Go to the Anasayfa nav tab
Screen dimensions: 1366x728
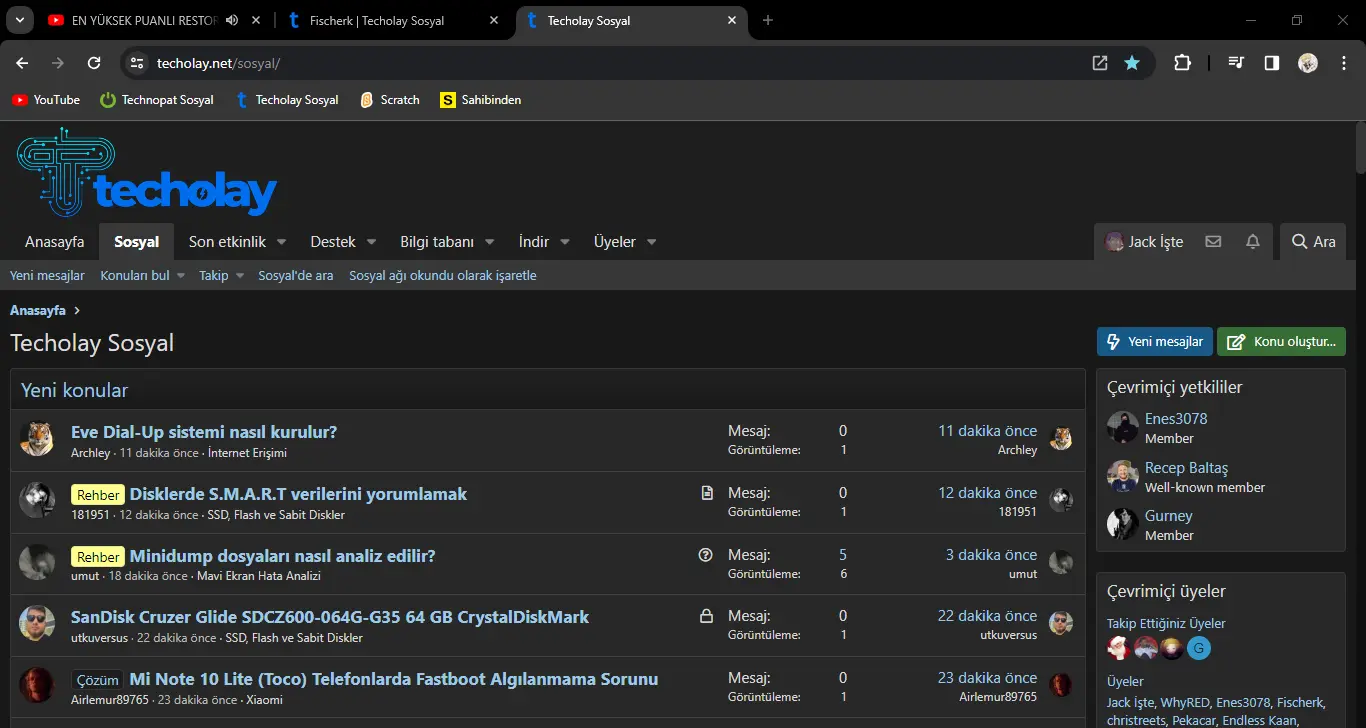55,242
